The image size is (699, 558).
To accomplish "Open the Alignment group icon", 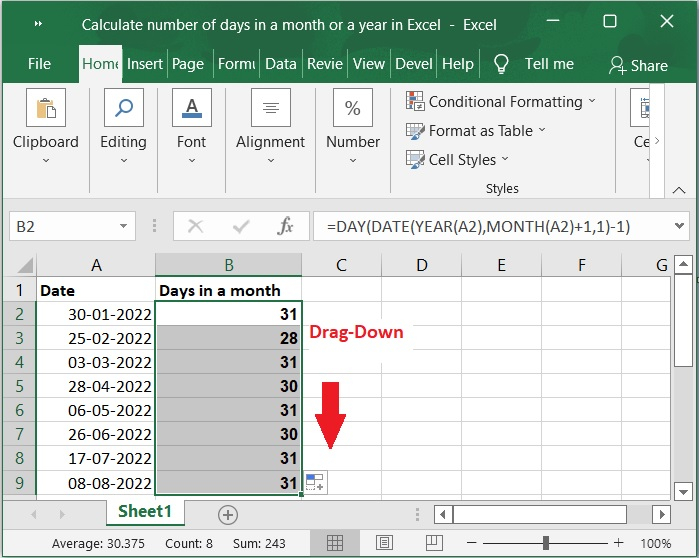I will [270, 108].
